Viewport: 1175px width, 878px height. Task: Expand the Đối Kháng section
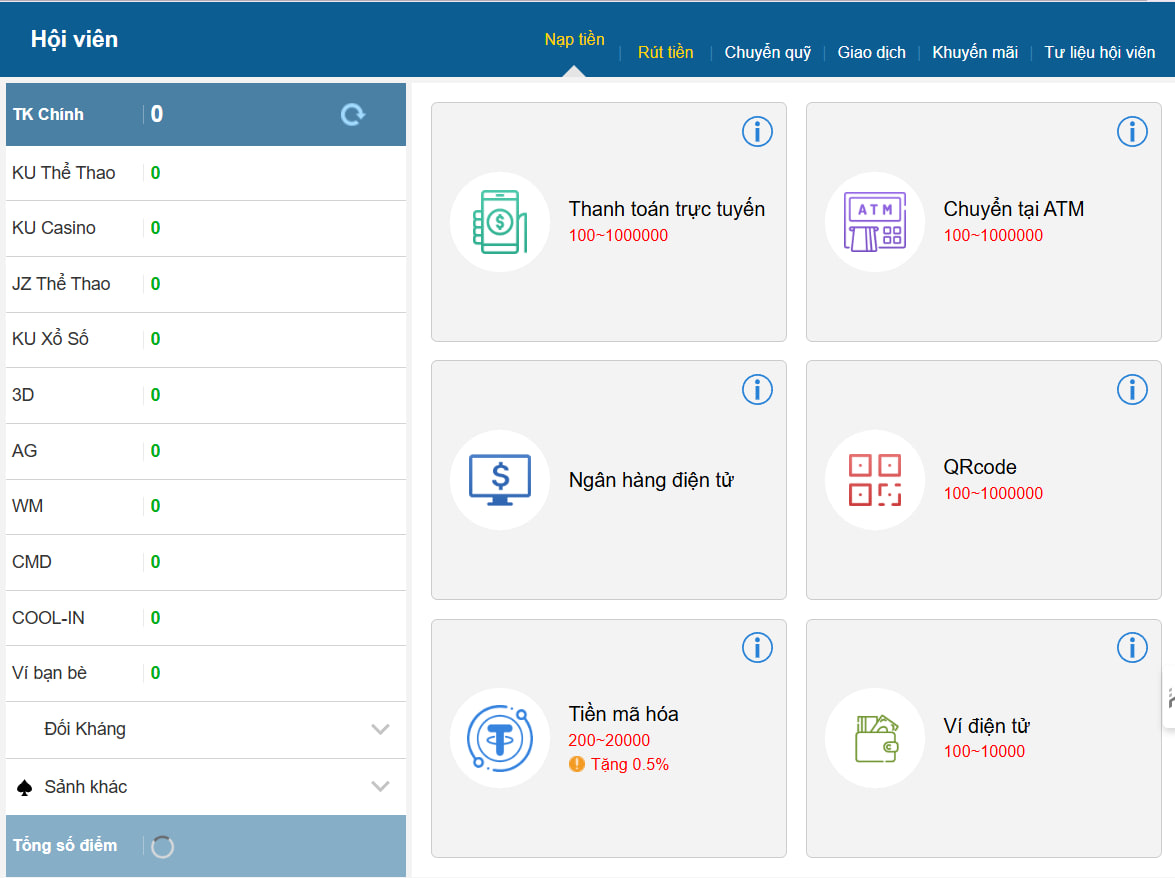click(380, 729)
